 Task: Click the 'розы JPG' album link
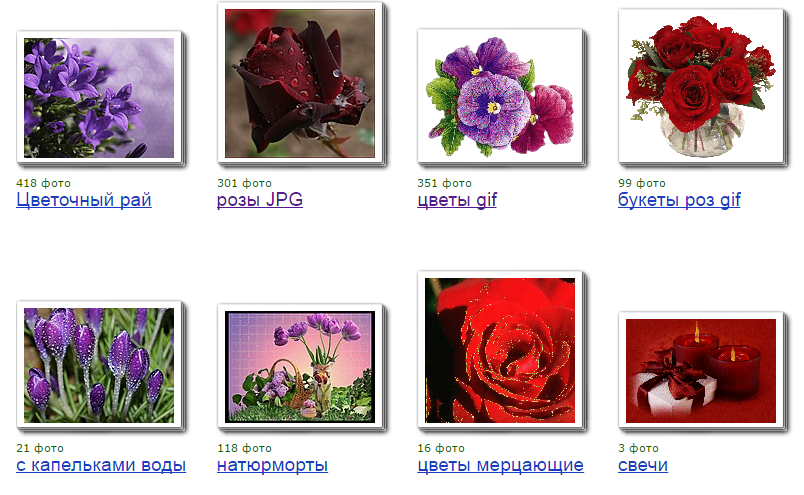(x=259, y=200)
